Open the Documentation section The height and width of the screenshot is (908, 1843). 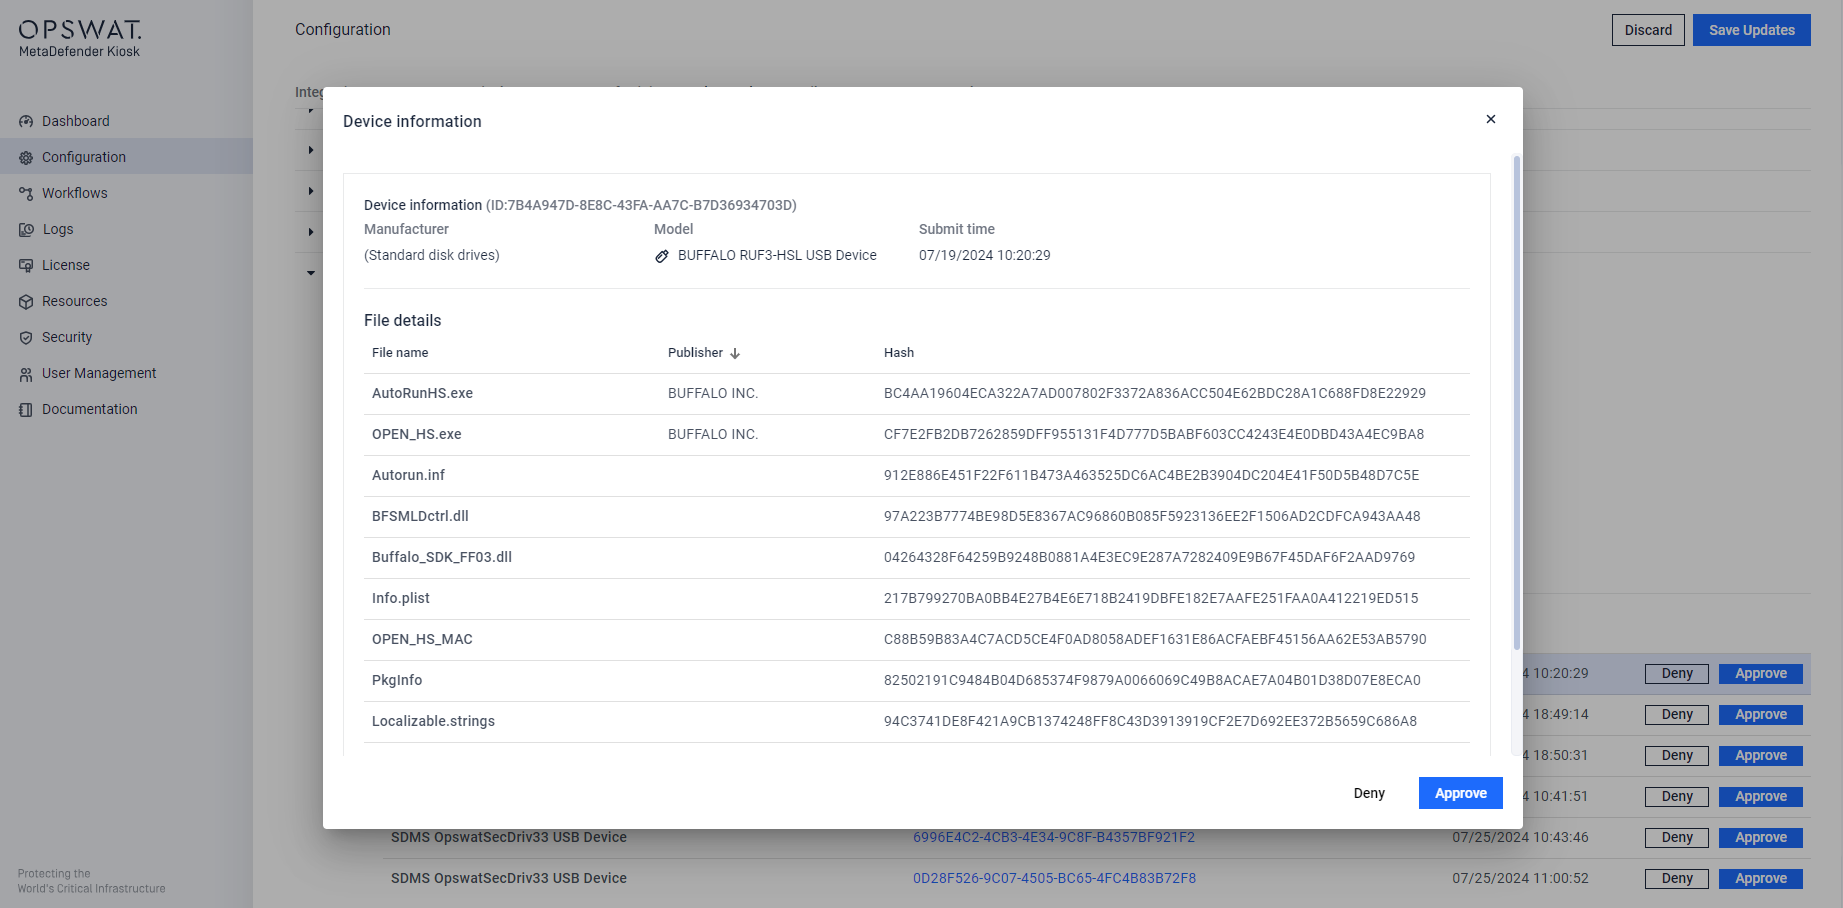pos(90,409)
